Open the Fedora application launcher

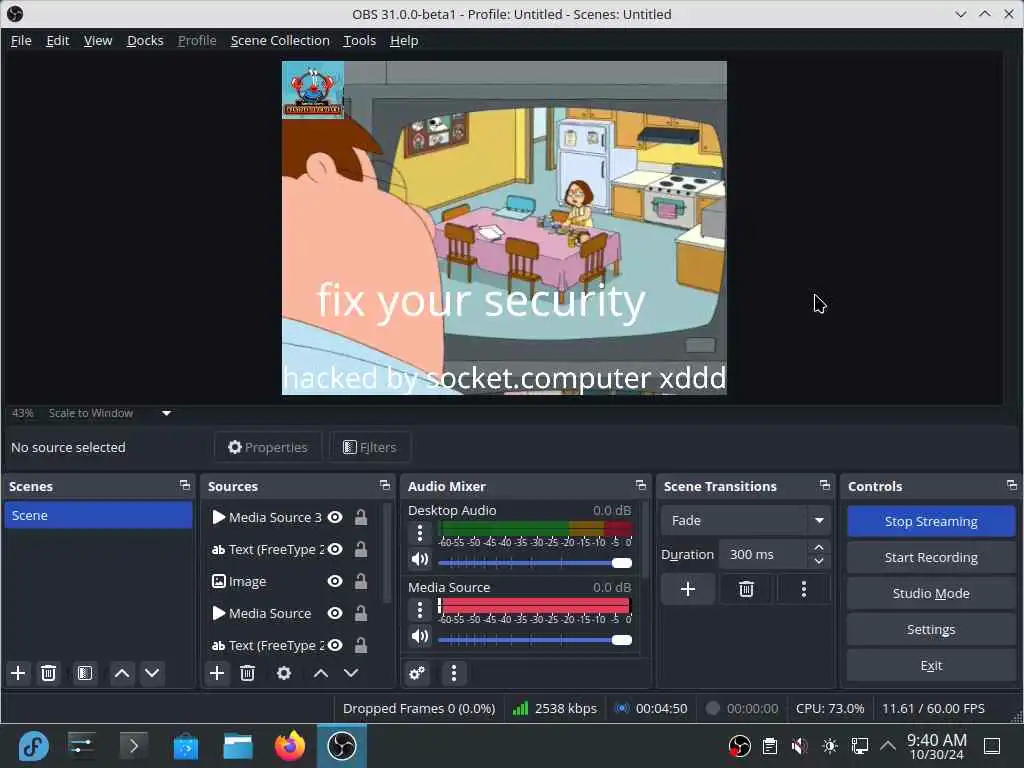33,746
